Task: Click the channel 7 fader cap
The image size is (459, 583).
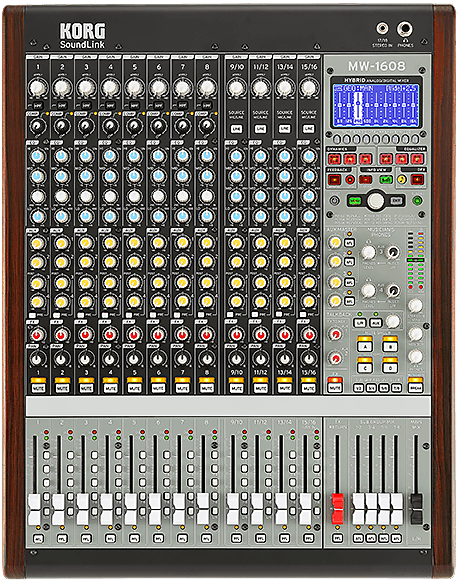Action: 179,509
